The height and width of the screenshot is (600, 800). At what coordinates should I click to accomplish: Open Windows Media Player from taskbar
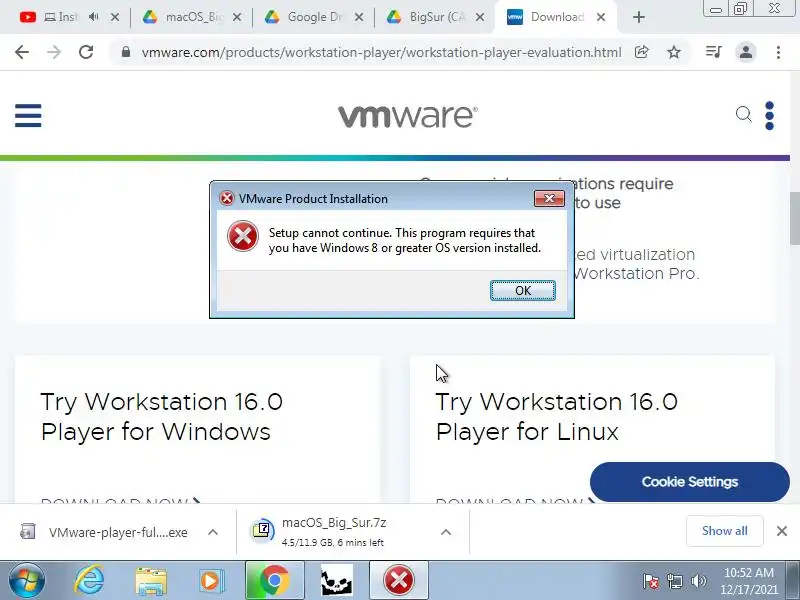211,581
